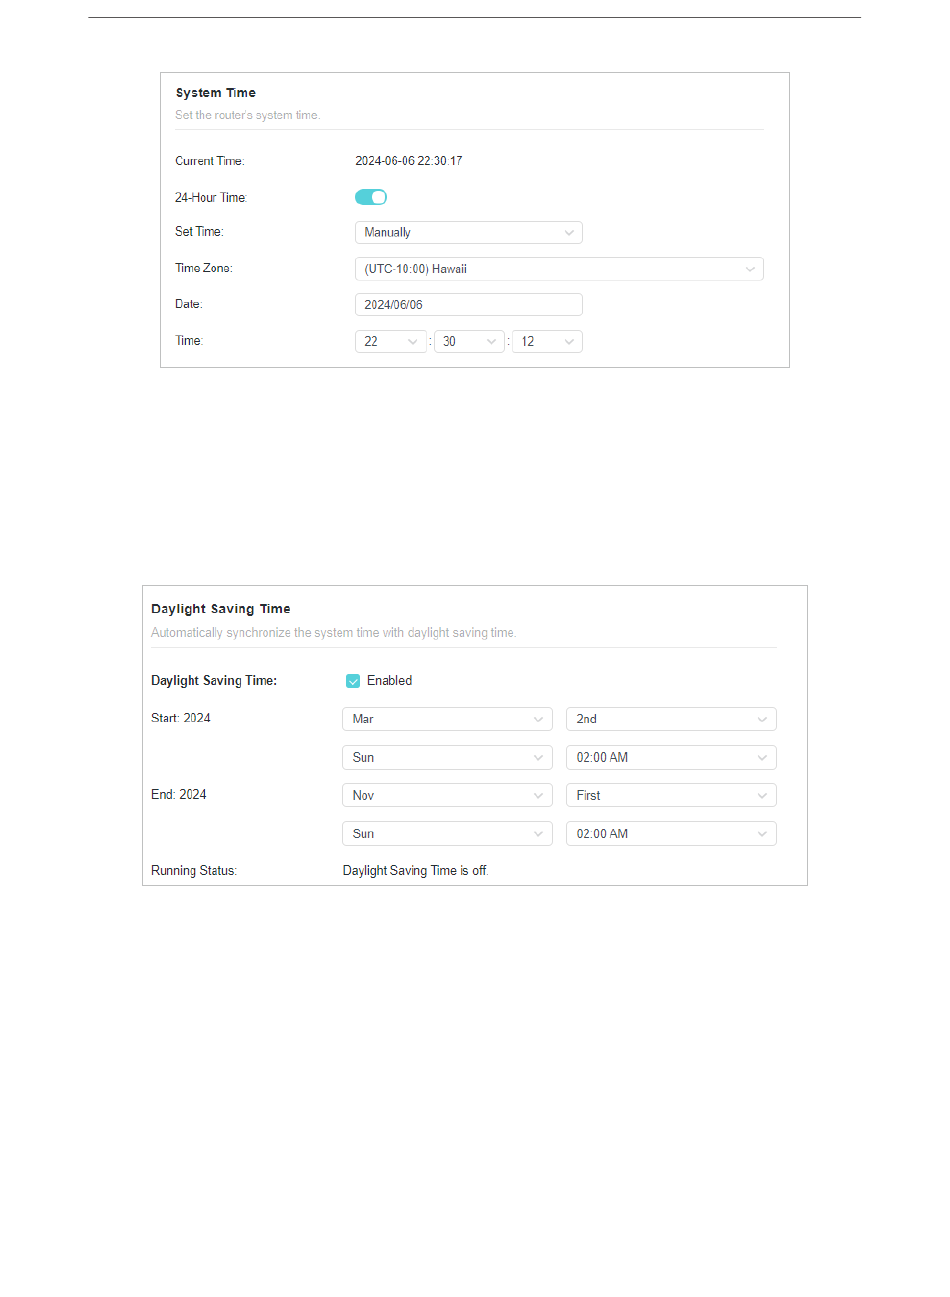Open the seconds dropdown showing 12
Viewport: 950px width, 1297px height.
tap(547, 342)
